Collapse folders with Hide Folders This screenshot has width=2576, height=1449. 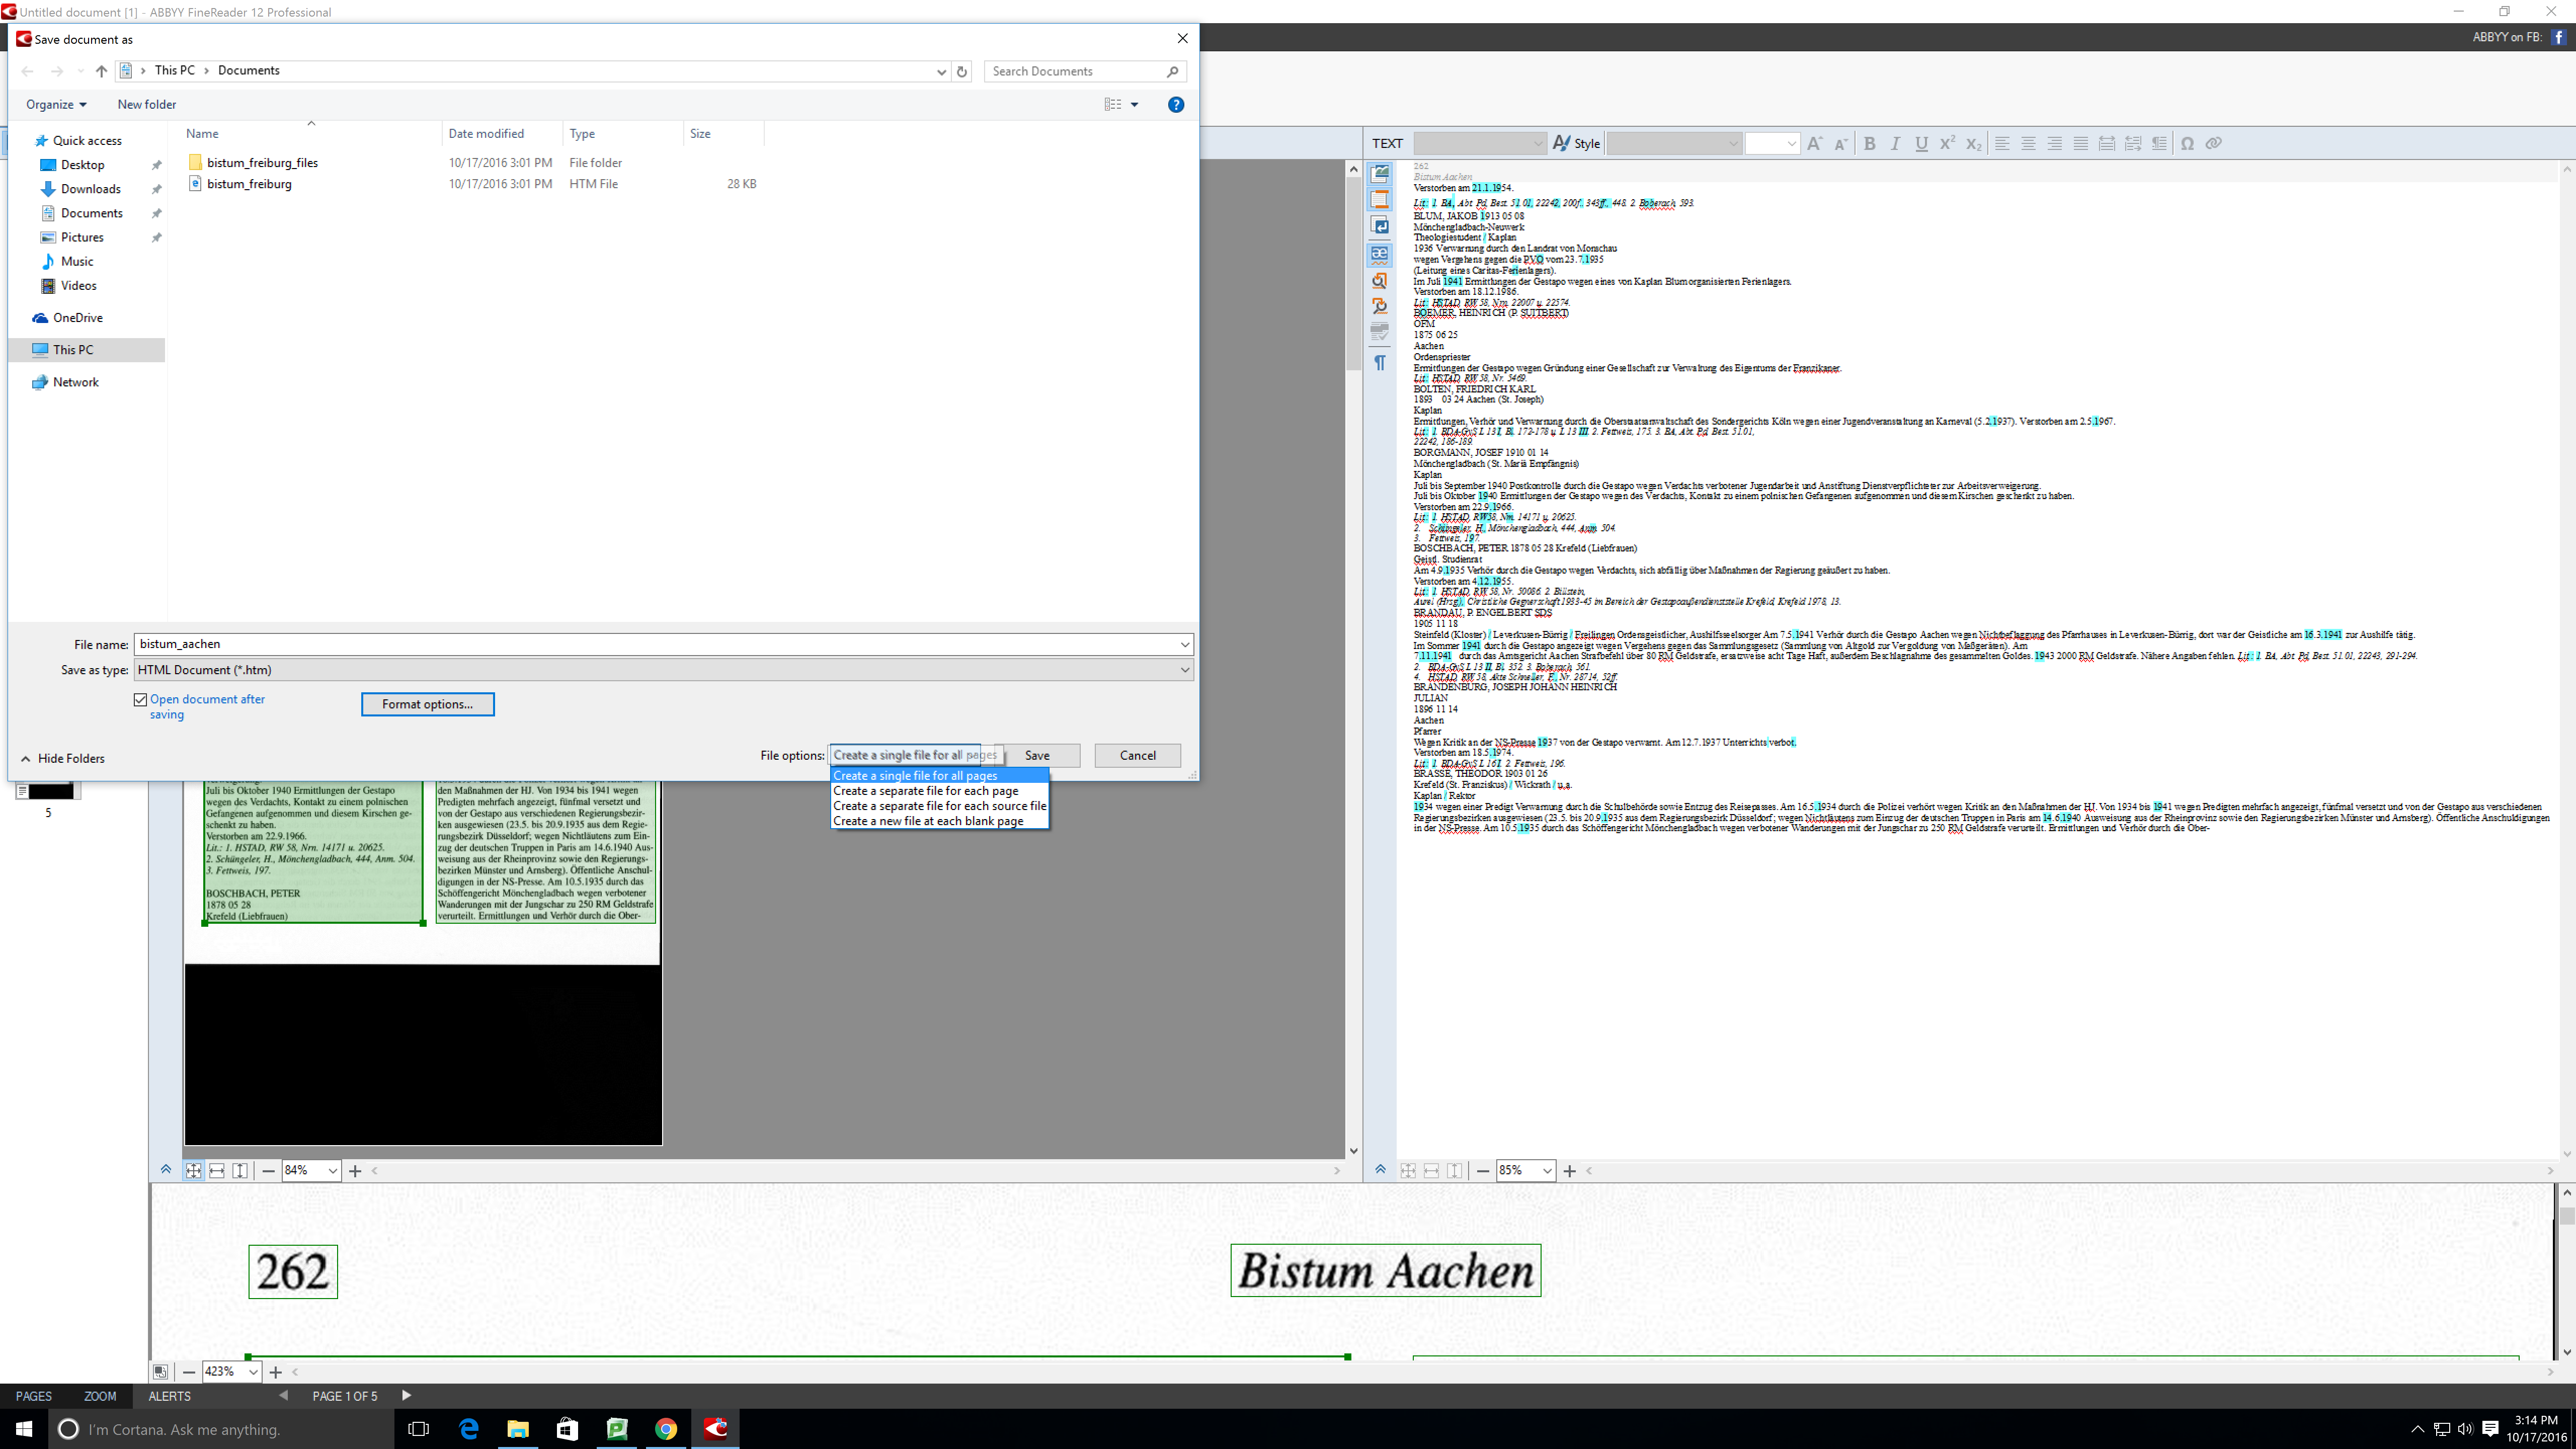click(x=62, y=759)
